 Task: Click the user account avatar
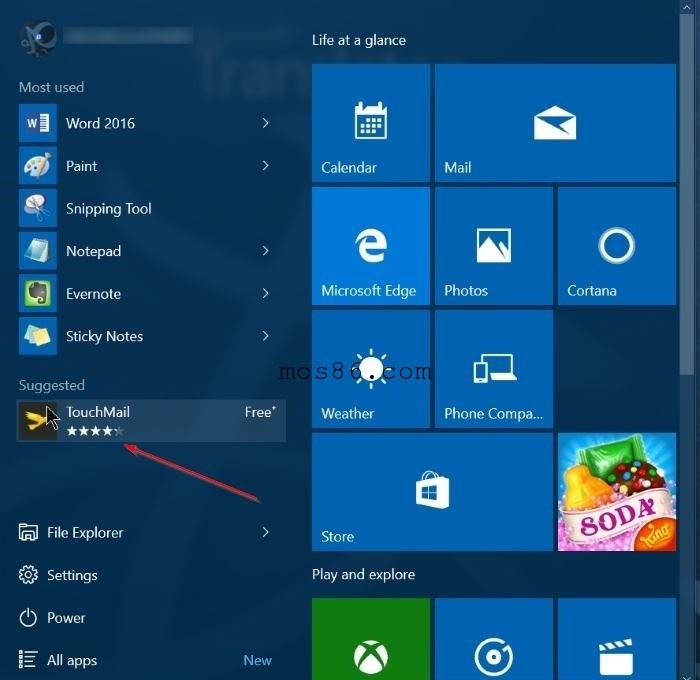tap(38, 37)
